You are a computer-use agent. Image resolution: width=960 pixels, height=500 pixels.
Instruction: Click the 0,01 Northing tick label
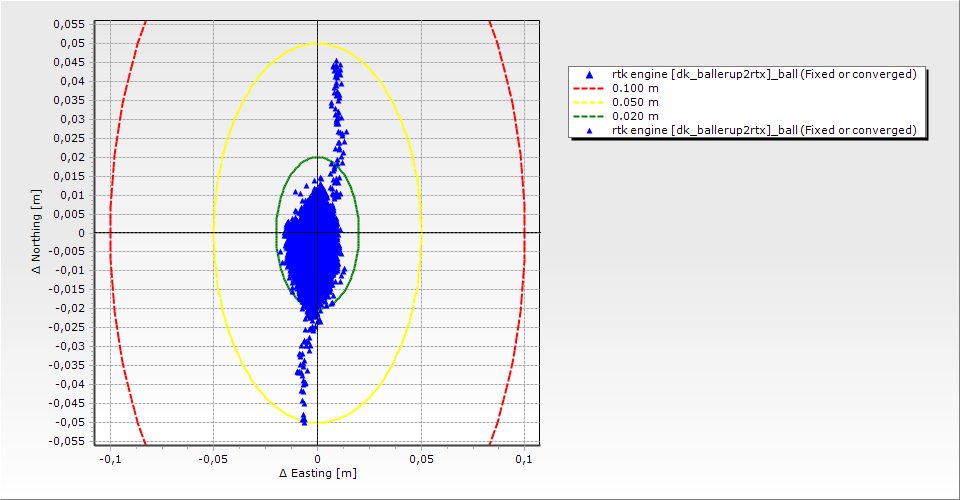pos(72,195)
